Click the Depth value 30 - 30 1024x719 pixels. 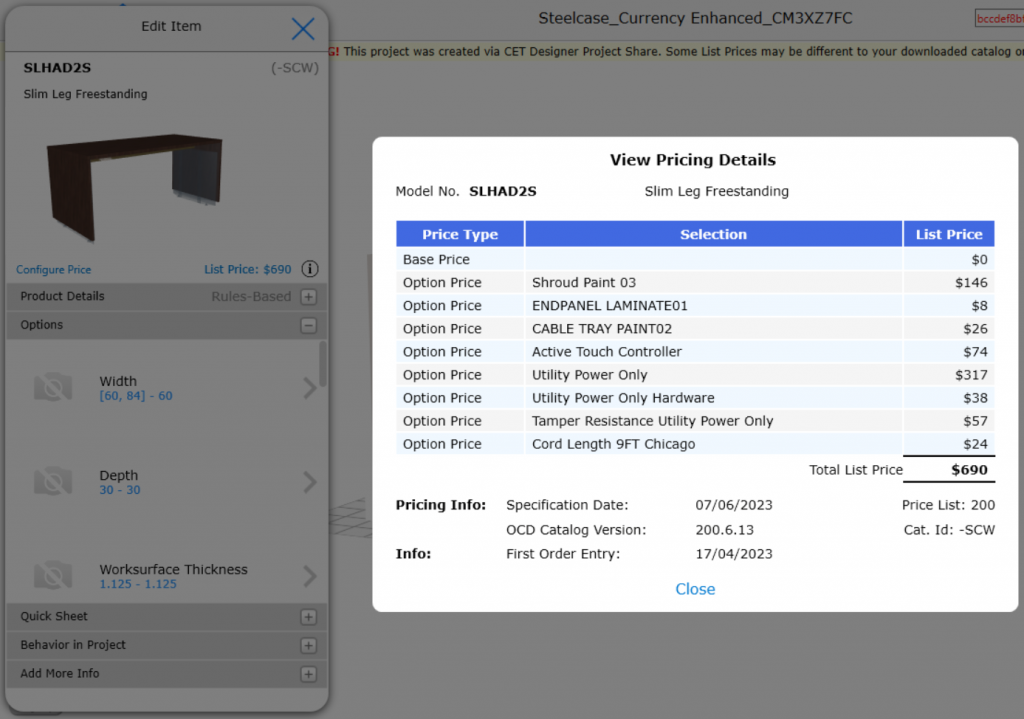pyautogui.click(x=120, y=490)
